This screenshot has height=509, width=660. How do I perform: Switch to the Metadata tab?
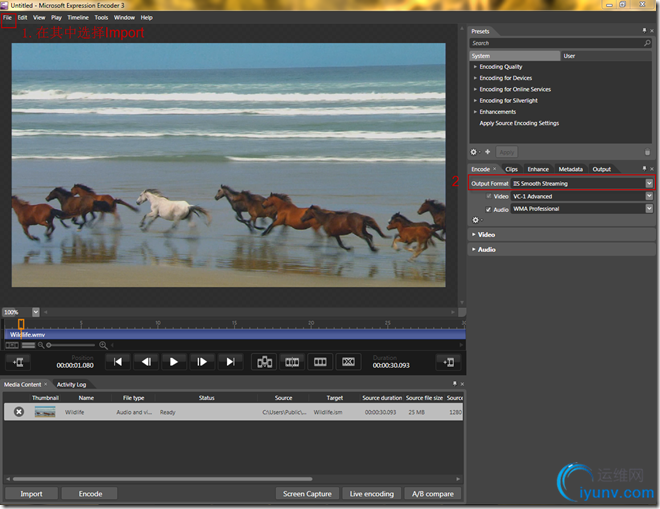pos(570,169)
